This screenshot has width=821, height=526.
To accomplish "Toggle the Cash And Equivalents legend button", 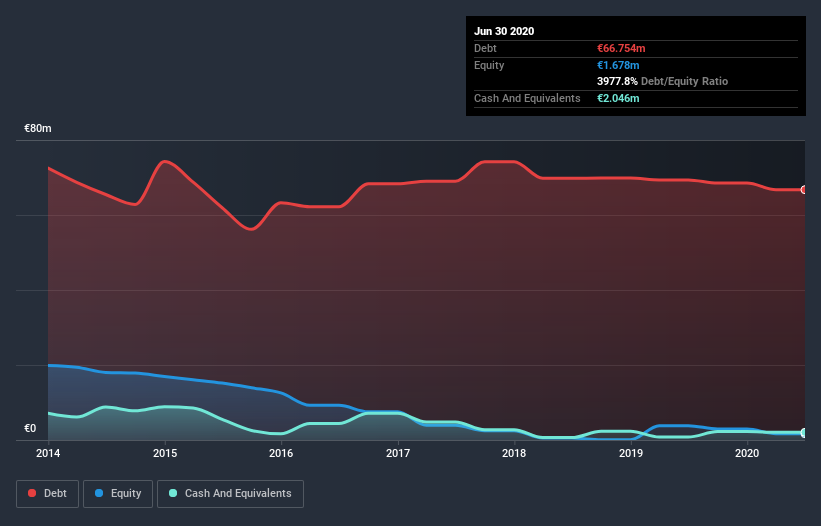I will coord(230,494).
